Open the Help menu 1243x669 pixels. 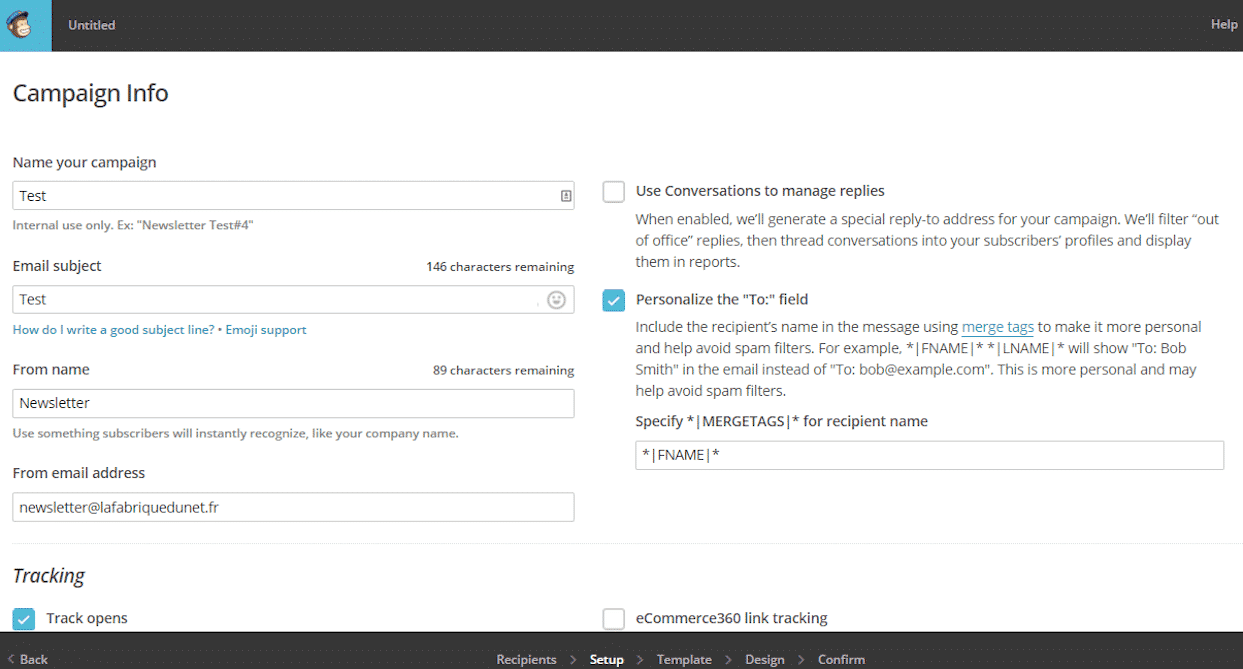pos(1224,25)
